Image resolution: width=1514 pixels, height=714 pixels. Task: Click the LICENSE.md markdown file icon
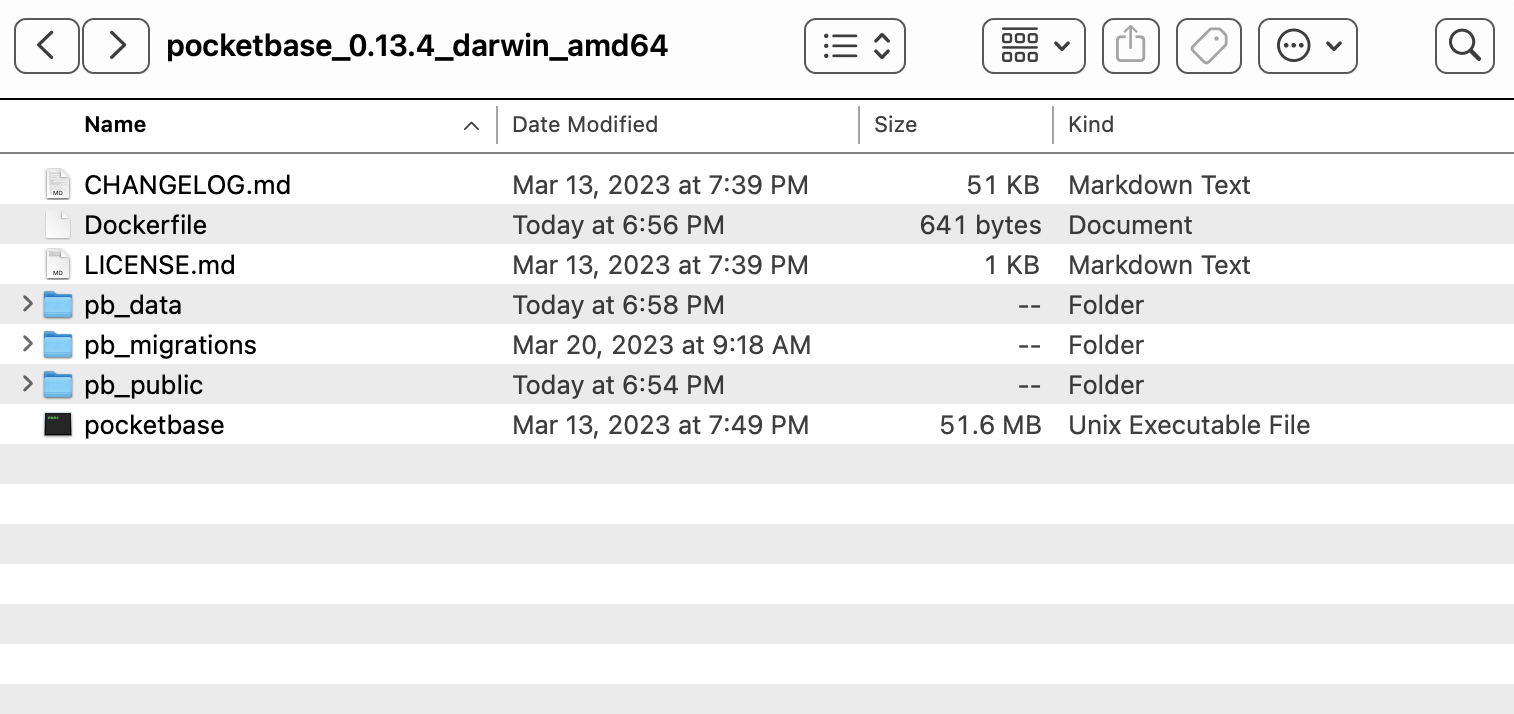(57, 264)
